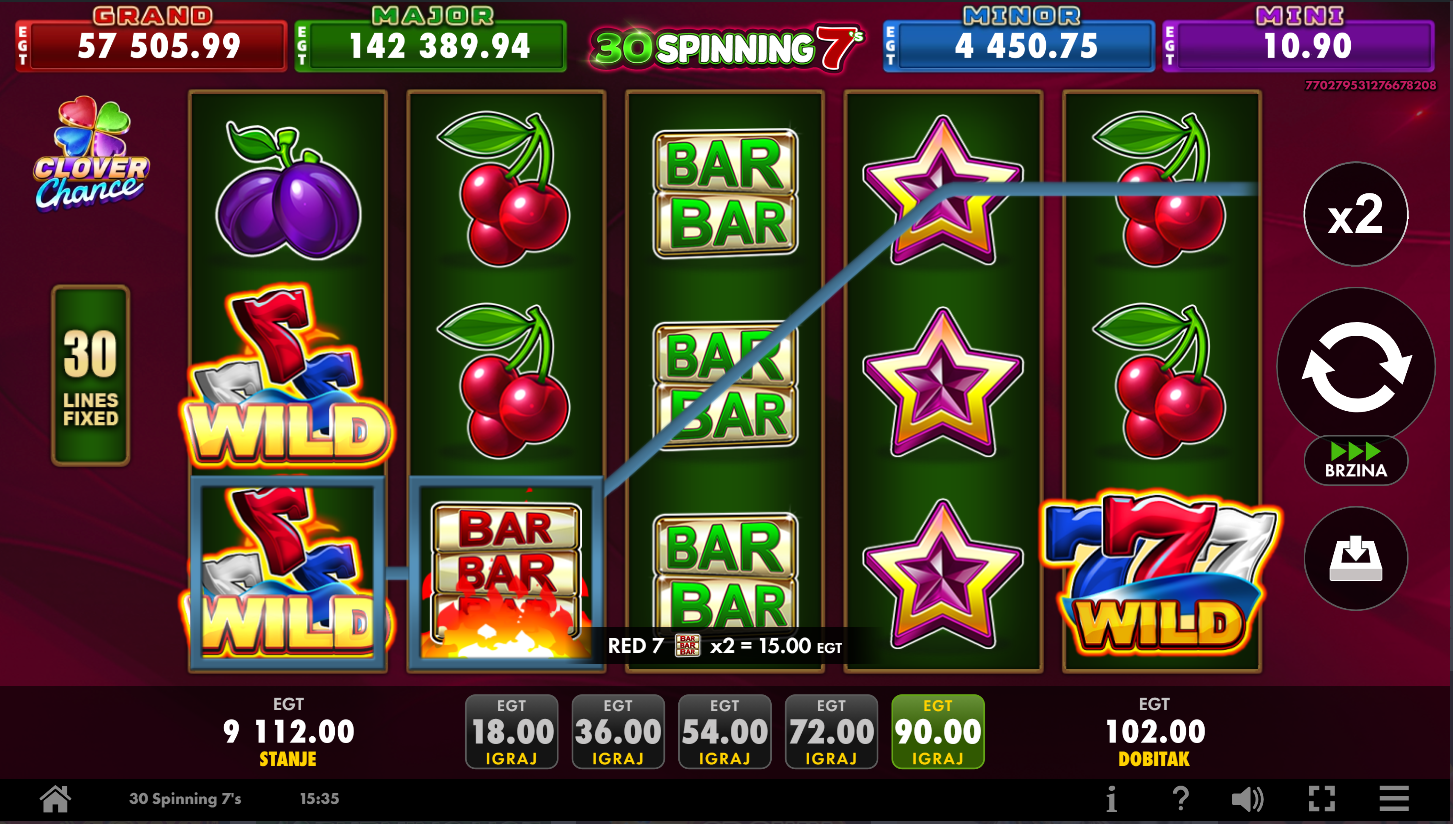This screenshot has height=824, width=1453.
Task: Click the Grand jackpot display
Action: 151,39
